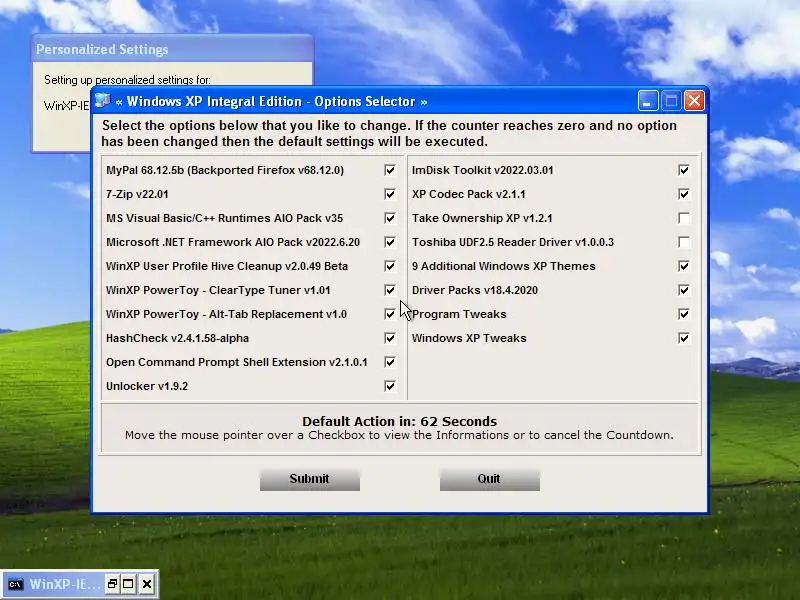
Task: Click the 'XP Codec Pack v2.1.1' label
Action: click(x=468, y=194)
